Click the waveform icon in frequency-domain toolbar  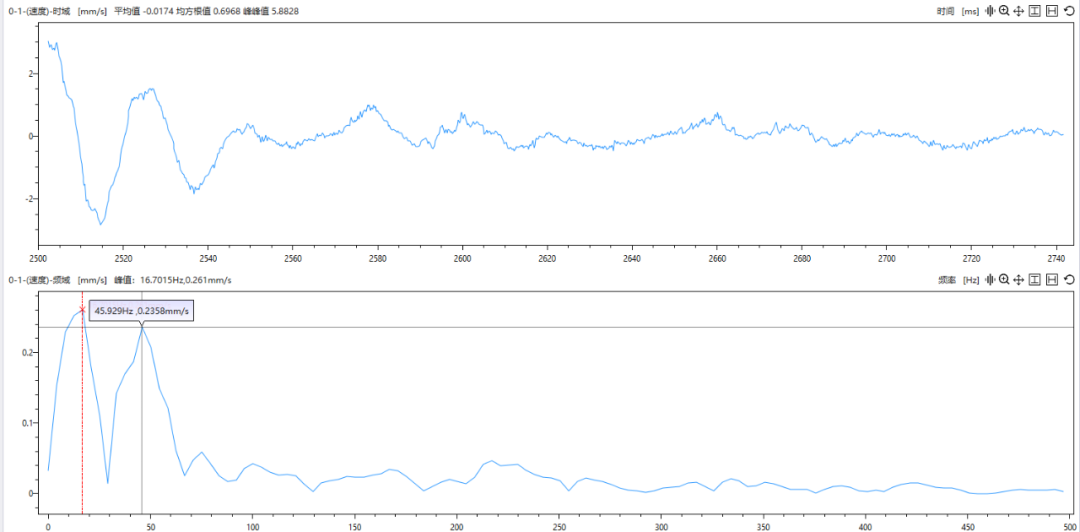coord(990,280)
